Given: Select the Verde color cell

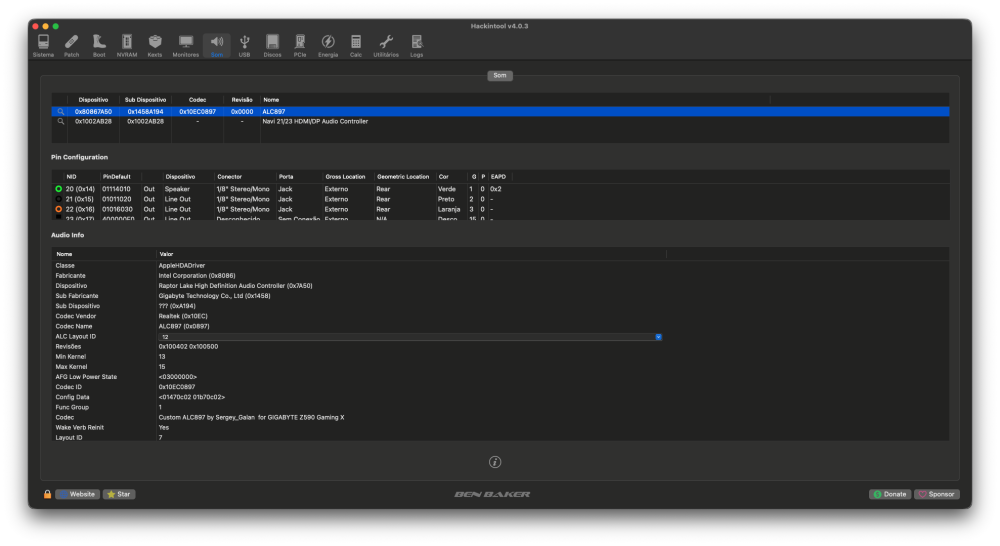Looking at the screenshot, I should [446, 189].
